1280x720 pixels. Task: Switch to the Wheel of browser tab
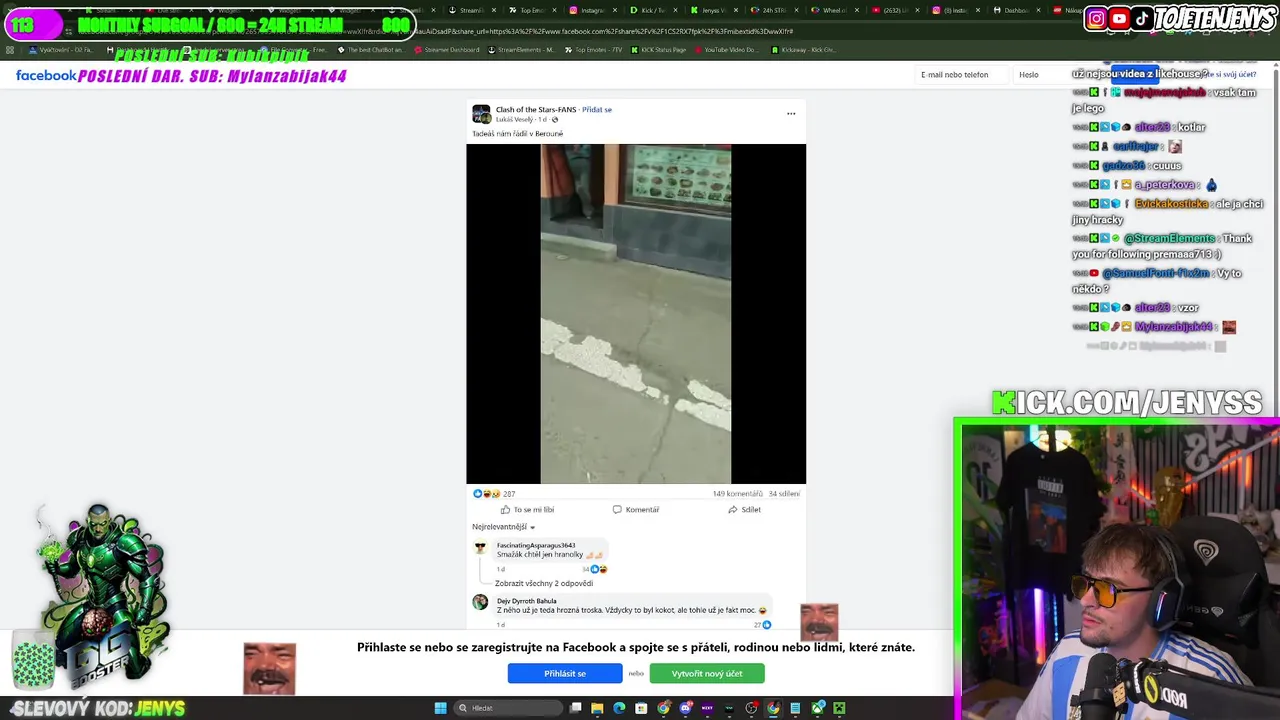833,10
